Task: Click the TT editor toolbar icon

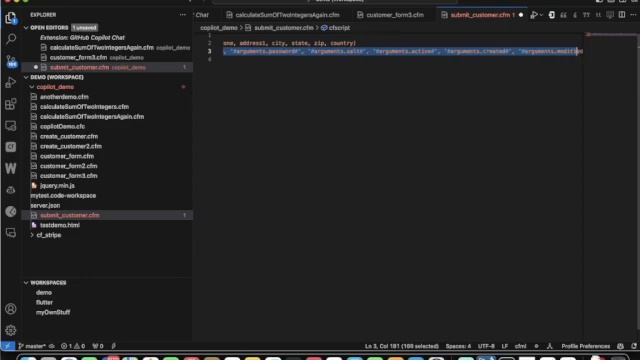Action: coord(587,15)
